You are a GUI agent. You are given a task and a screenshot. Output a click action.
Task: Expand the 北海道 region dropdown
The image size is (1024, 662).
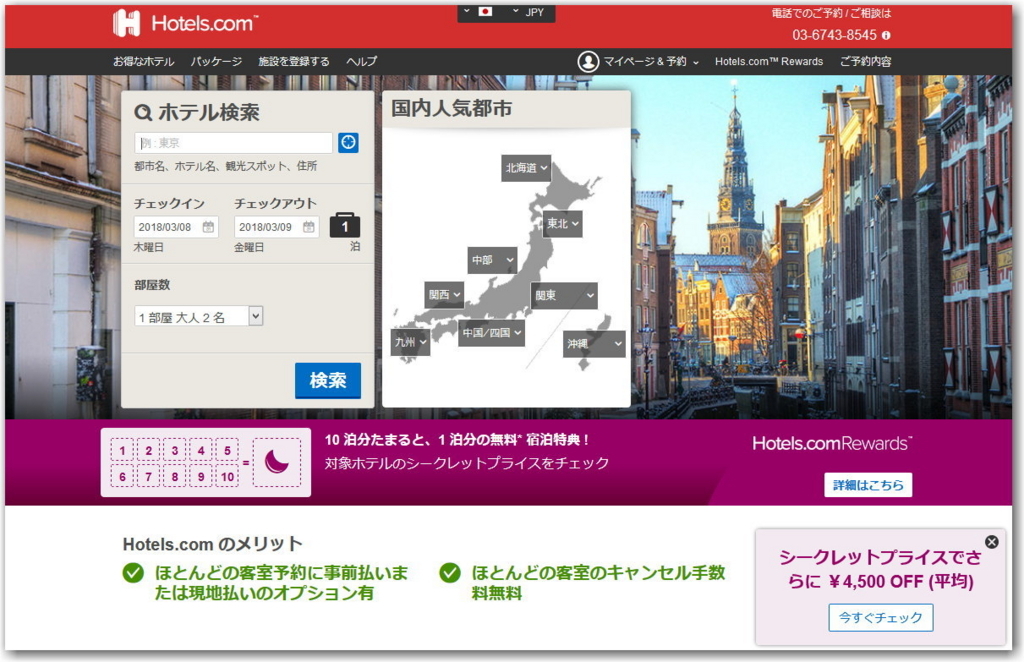point(526,168)
